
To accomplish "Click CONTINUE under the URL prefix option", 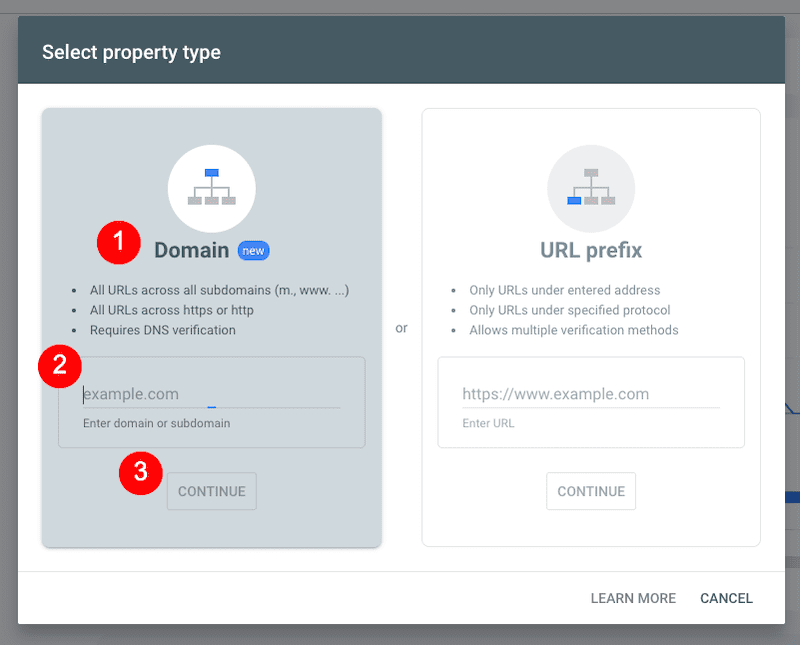I will pos(591,491).
